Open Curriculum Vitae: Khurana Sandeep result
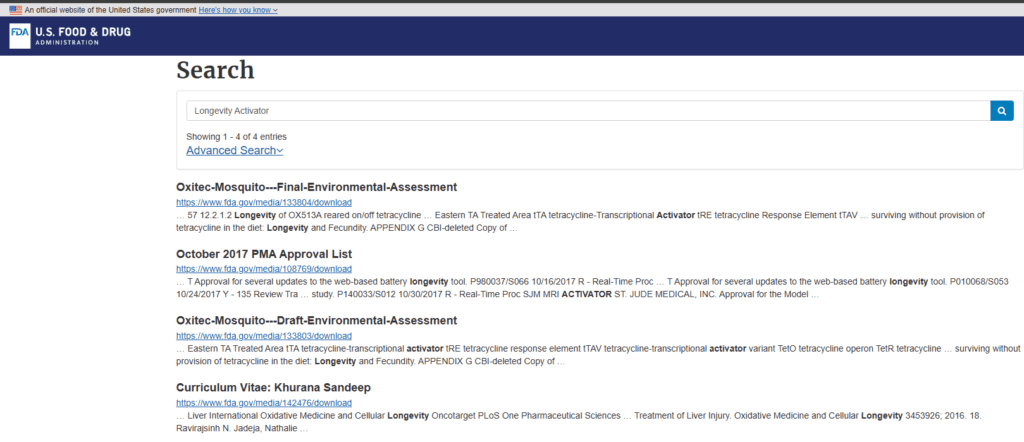This screenshot has width=1024, height=442. pyautogui.click(x=274, y=387)
